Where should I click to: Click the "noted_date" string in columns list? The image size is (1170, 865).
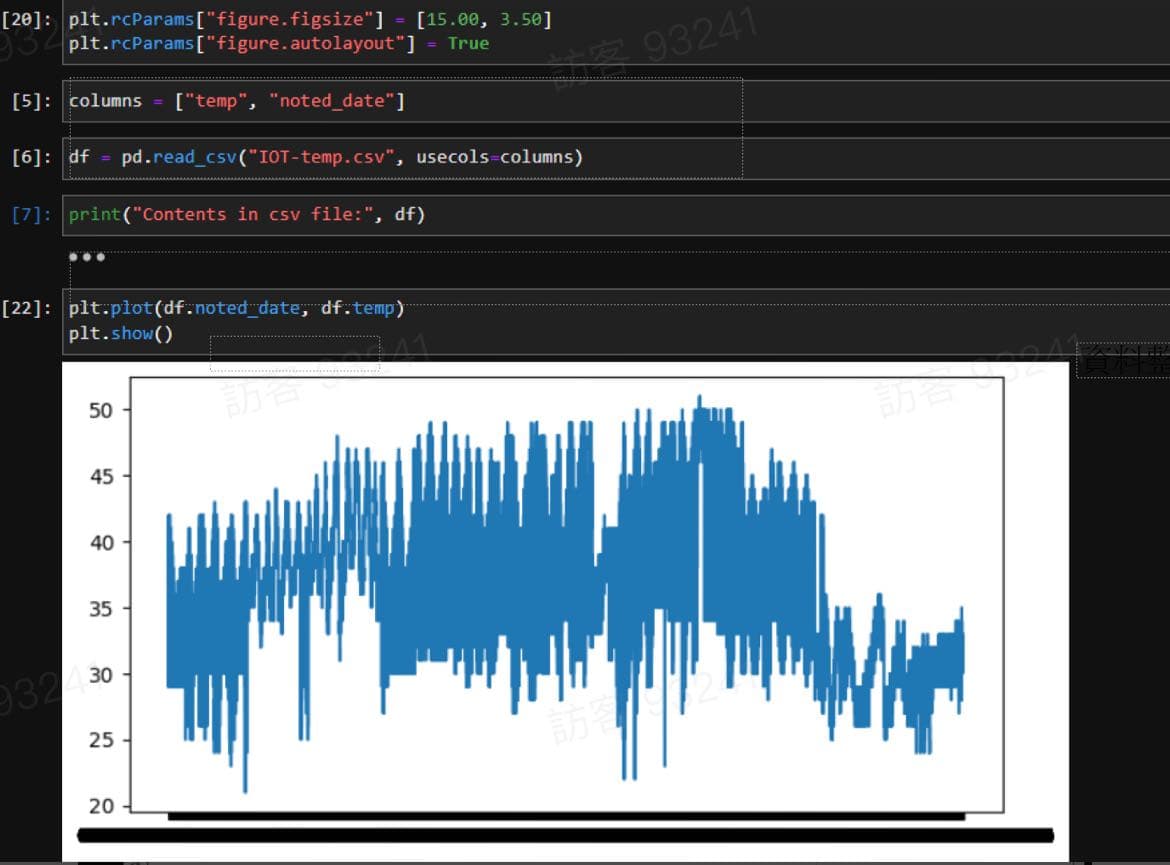(x=331, y=101)
